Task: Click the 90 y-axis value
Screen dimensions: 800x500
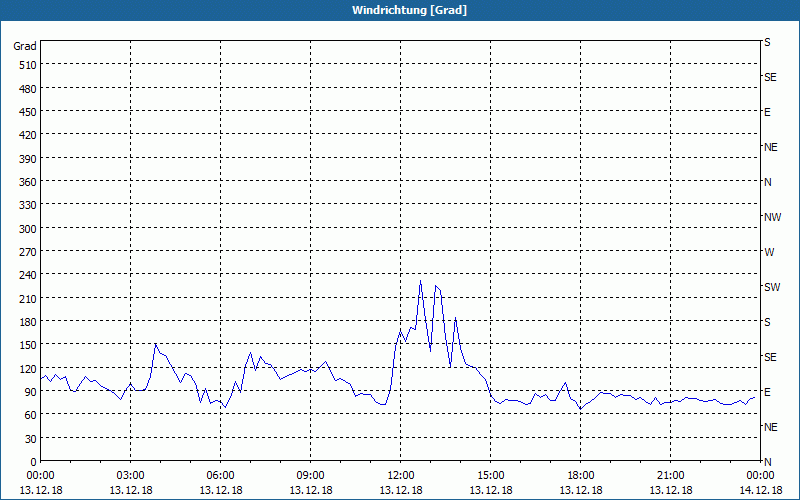Action: pos(31,392)
